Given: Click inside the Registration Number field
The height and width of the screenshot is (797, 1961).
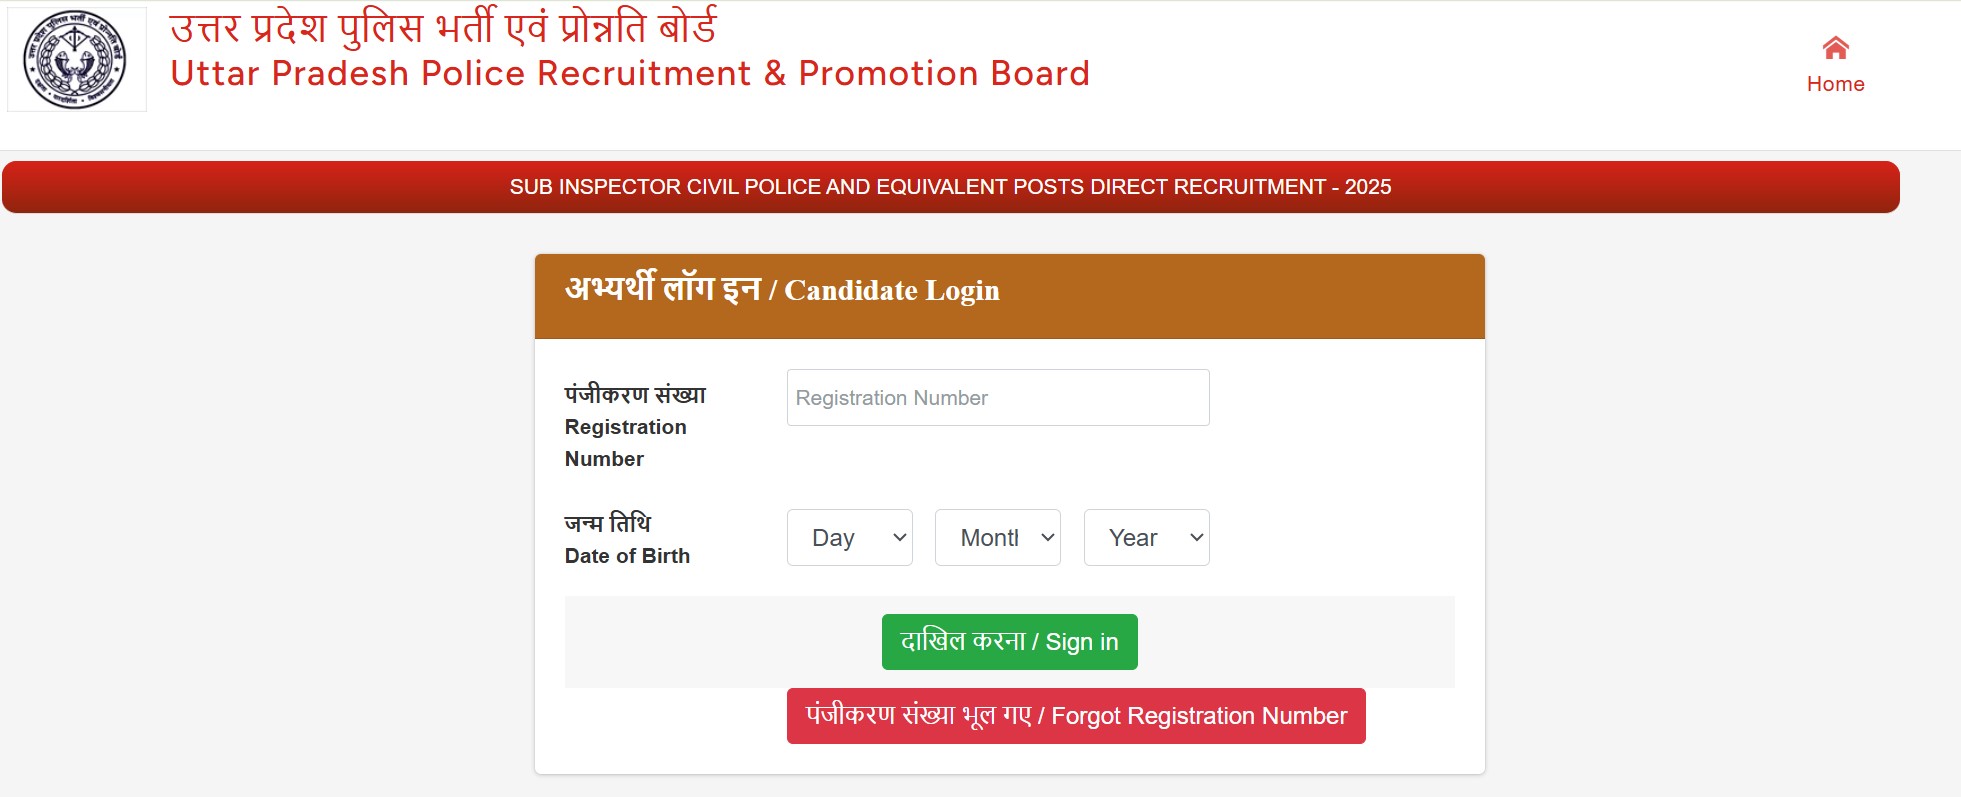Looking at the screenshot, I should point(997,397).
